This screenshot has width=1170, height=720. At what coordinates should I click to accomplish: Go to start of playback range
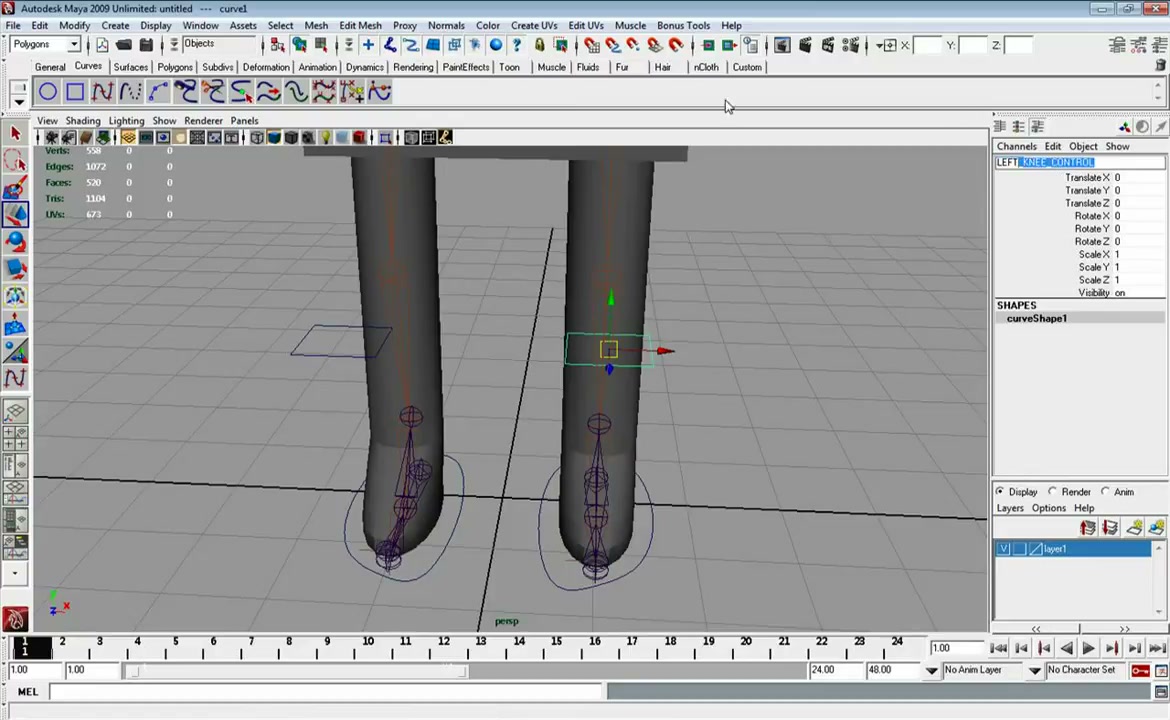(998, 648)
